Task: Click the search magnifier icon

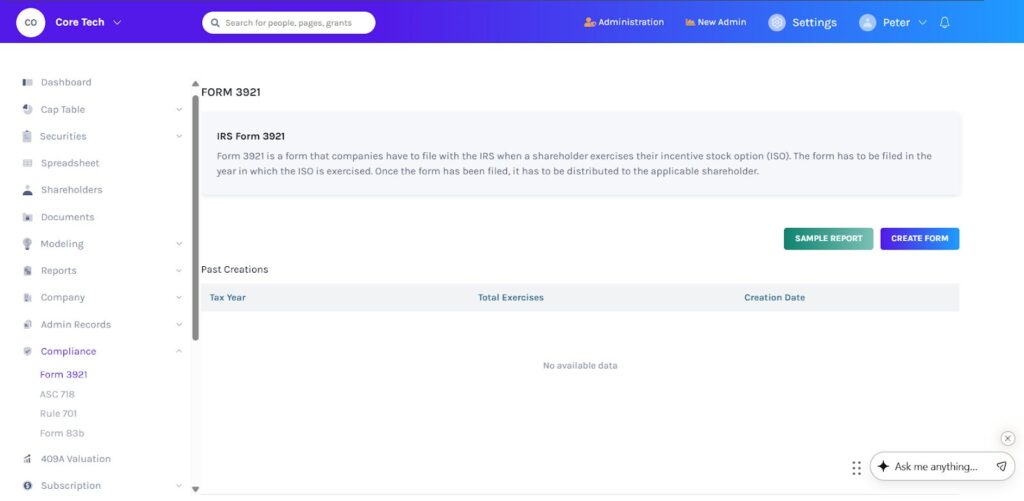Action: [x=216, y=23]
